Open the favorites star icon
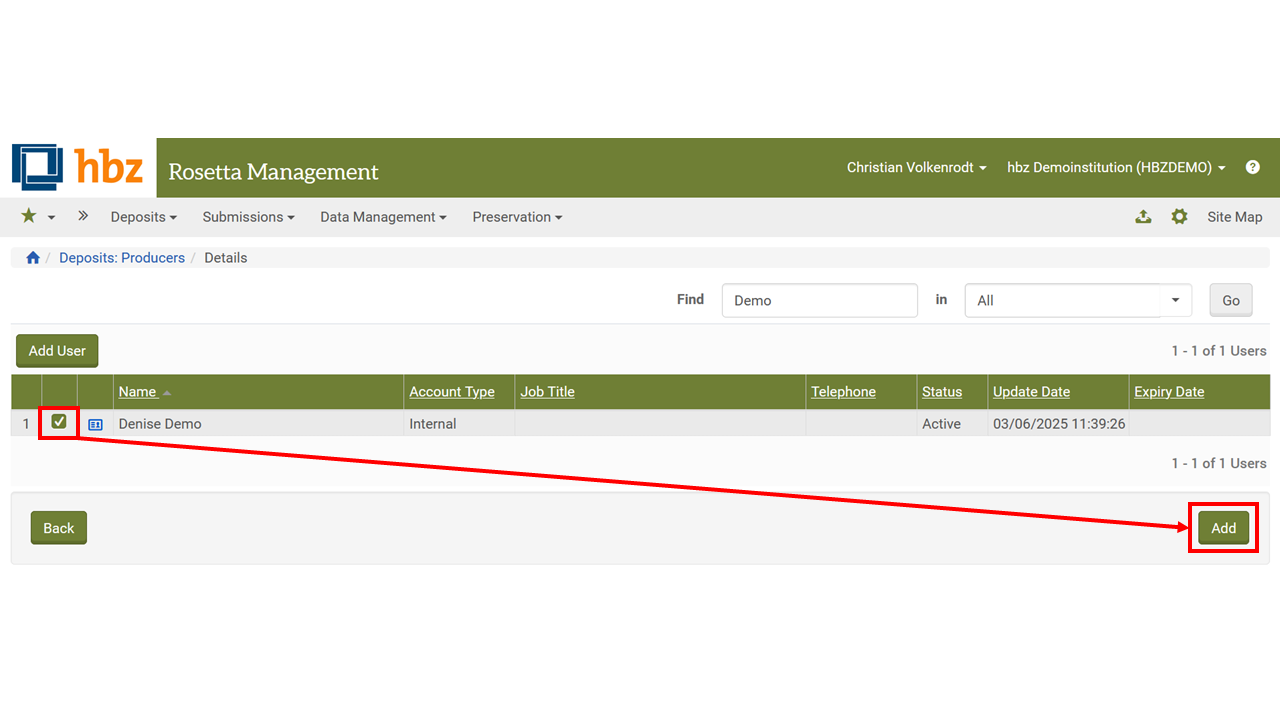 point(29,216)
